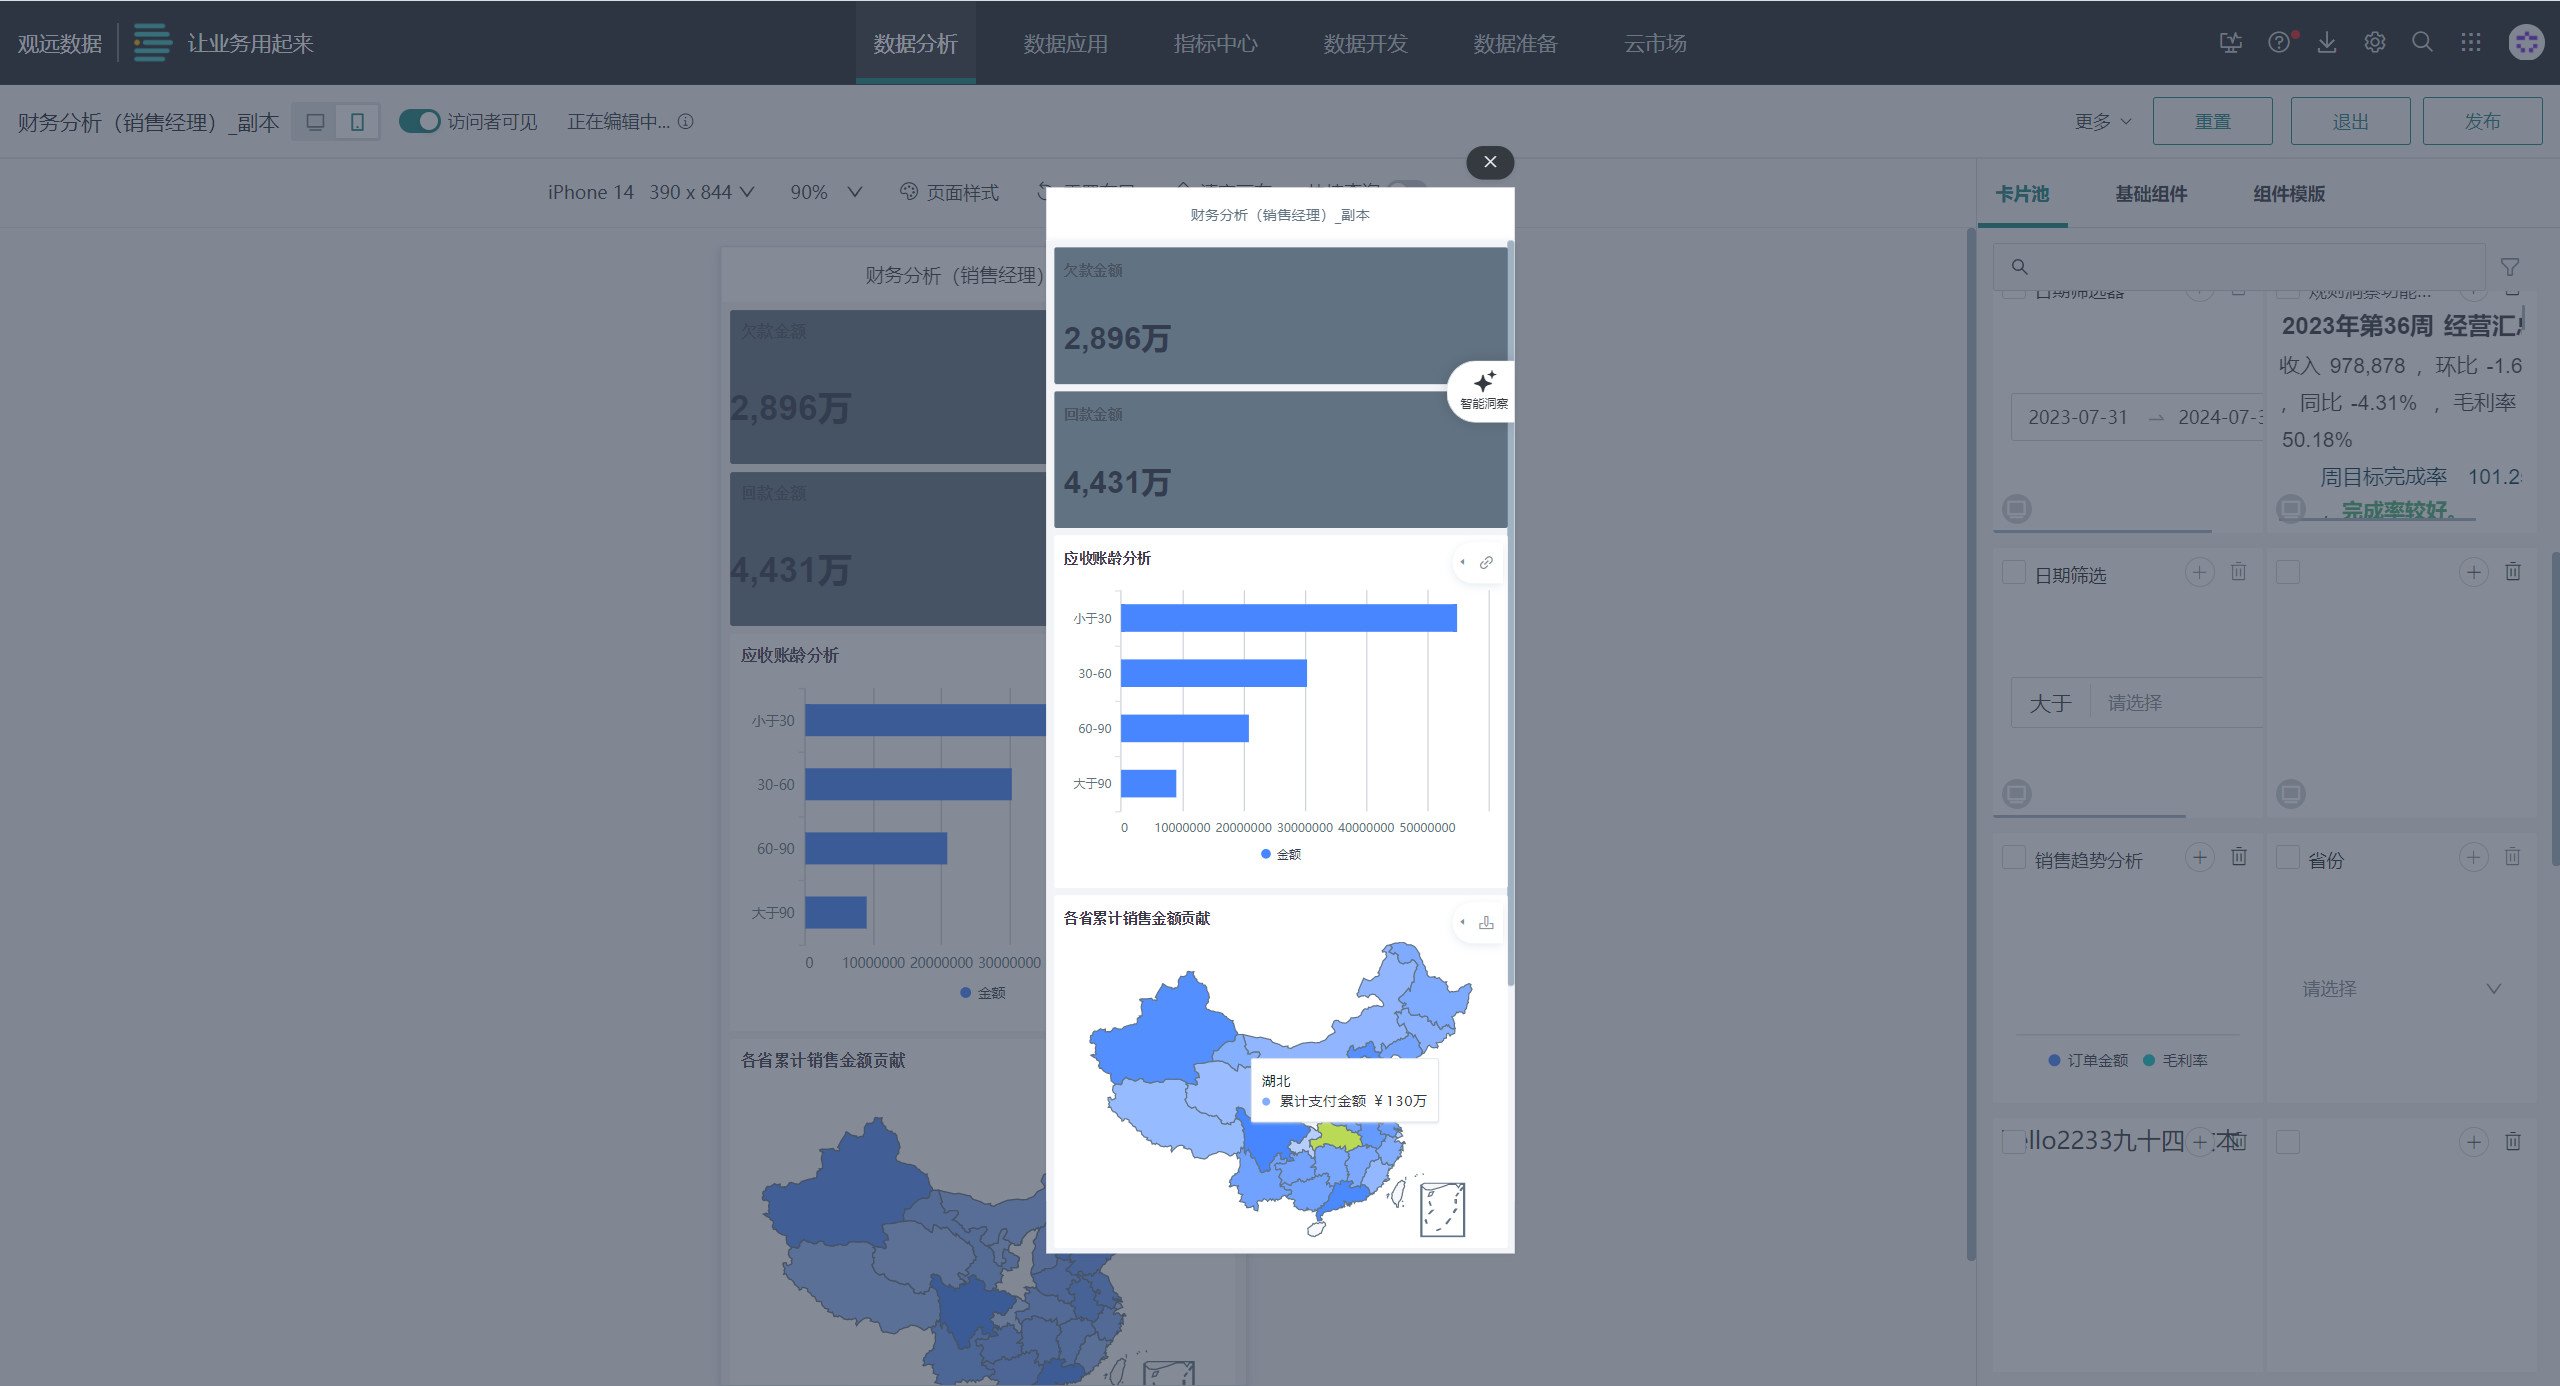The width and height of the screenshot is (2560, 1386).
Task: Open the download icon in top bar
Action: 2327,42
